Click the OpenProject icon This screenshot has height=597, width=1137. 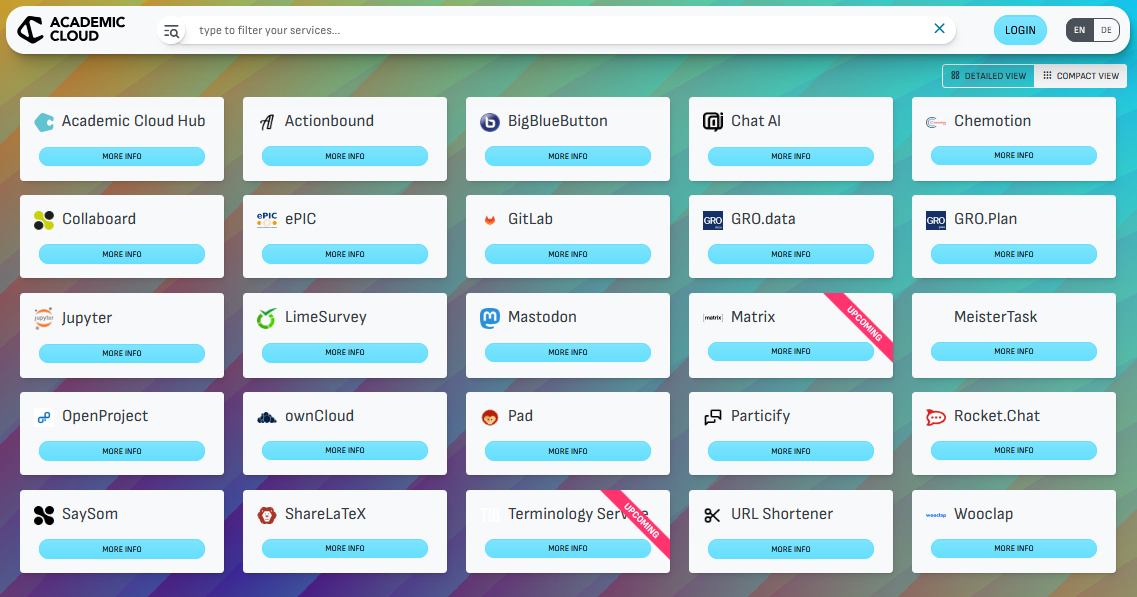(x=44, y=417)
